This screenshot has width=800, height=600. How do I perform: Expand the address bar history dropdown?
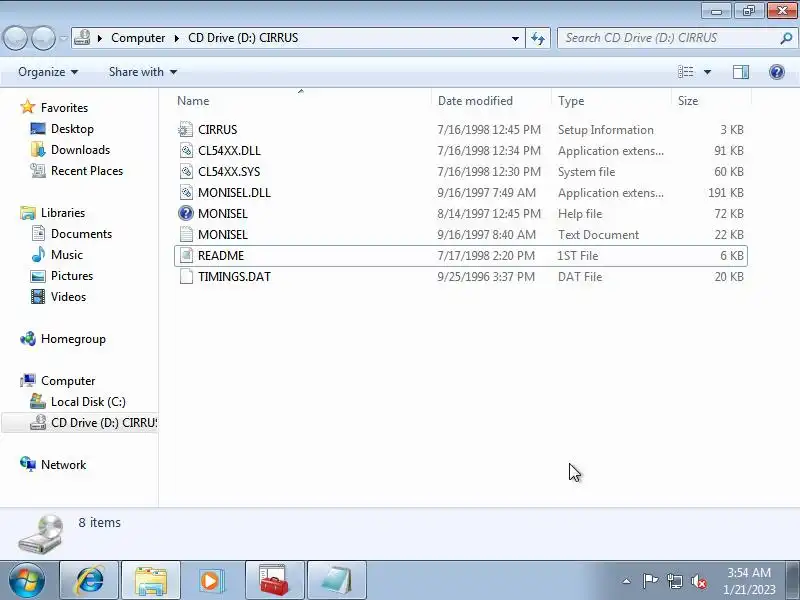point(515,38)
